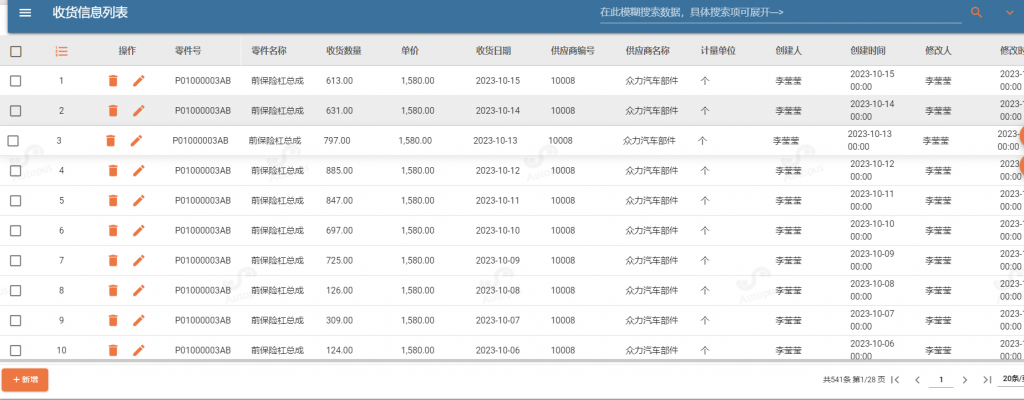Click the 单价 column header
Image resolution: width=1024 pixels, height=400 pixels.
click(409, 51)
